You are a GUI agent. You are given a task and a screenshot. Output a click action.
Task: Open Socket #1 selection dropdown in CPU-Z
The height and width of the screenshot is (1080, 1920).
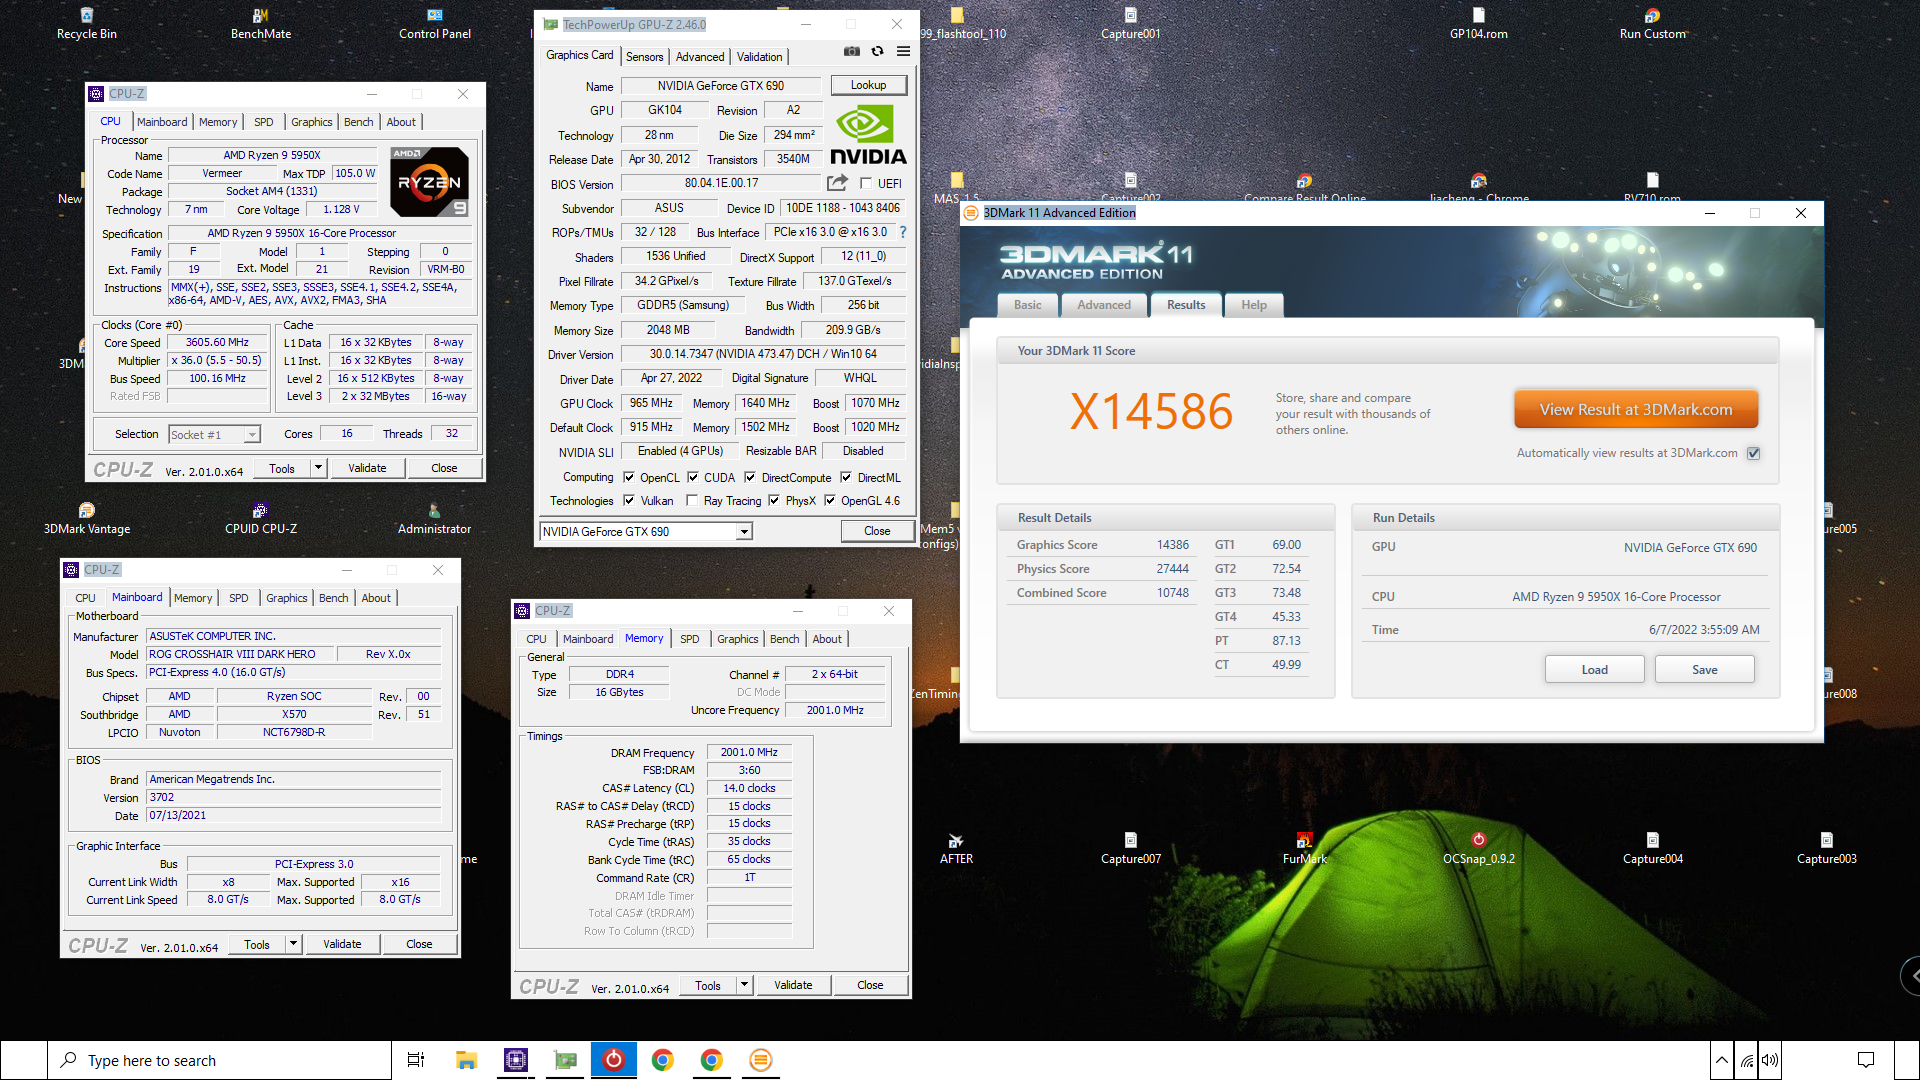(252, 435)
